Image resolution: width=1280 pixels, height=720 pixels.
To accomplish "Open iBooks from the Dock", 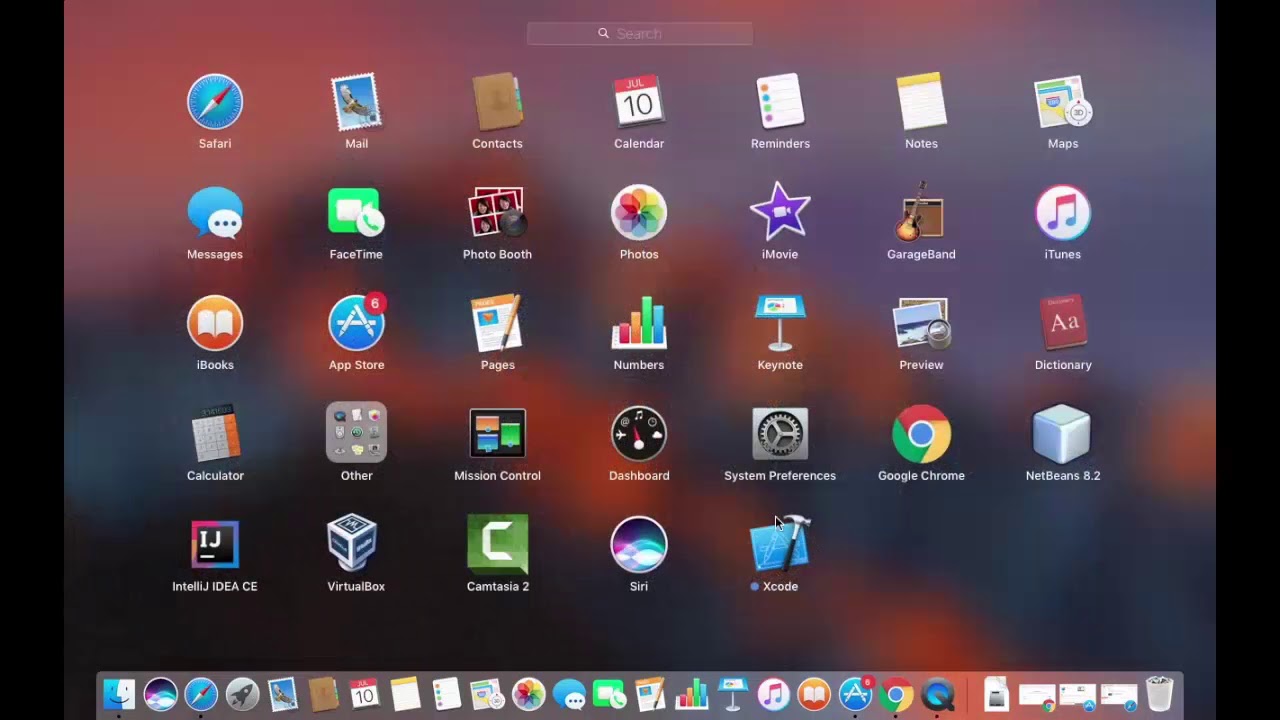I will click(814, 694).
